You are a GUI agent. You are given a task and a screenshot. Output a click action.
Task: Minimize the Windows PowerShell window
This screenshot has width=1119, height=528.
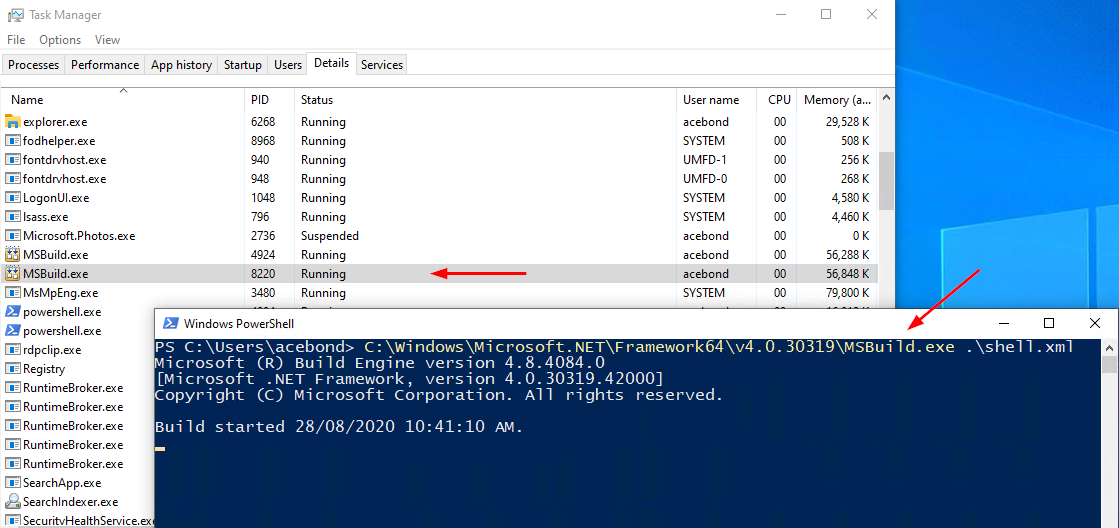(x=1003, y=323)
